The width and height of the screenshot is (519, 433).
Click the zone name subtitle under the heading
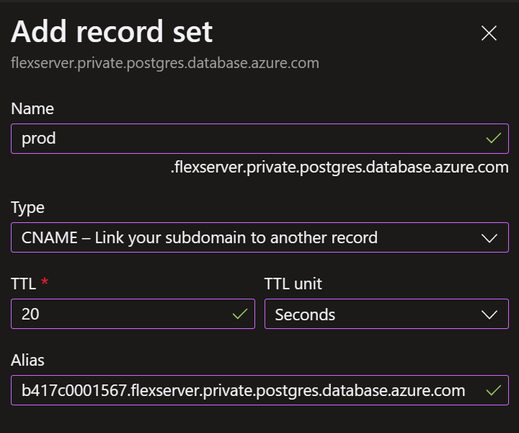click(165, 63)
